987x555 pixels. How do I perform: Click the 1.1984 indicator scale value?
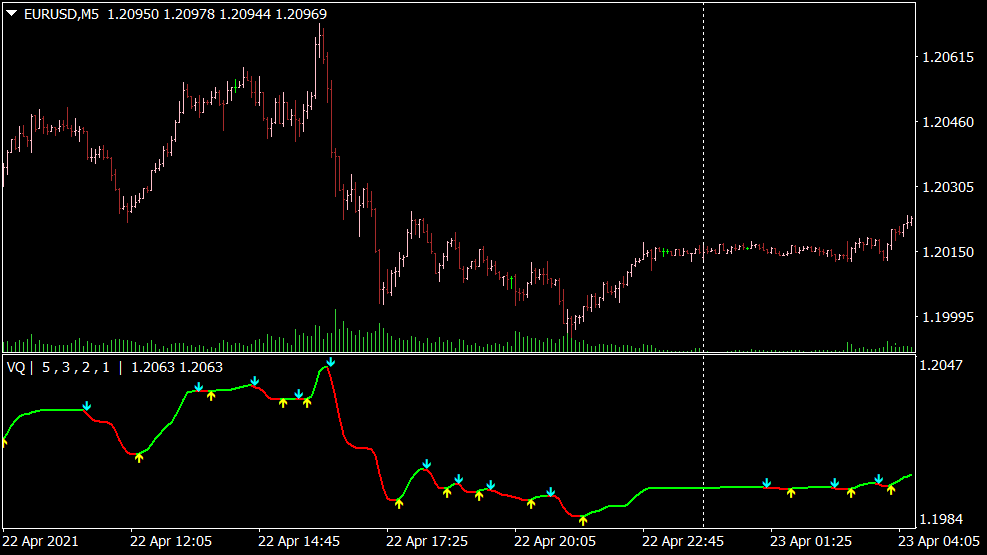(941, 519)
